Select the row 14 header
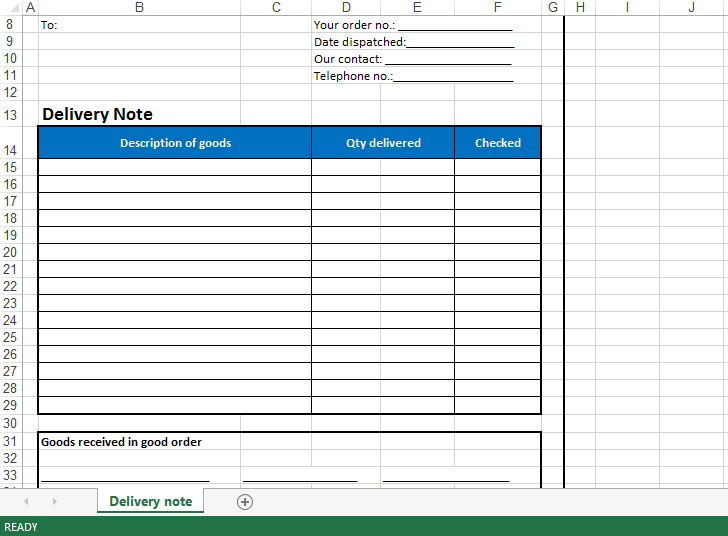Screen dimensions: 728x536 (11, 150)
